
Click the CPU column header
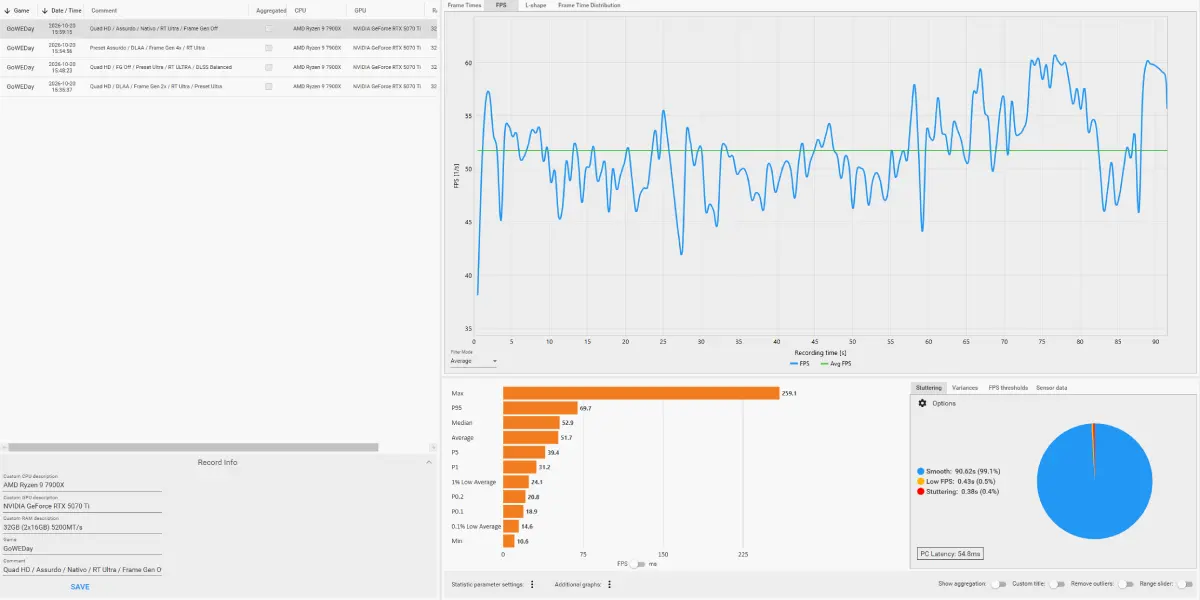coord(300,10)
